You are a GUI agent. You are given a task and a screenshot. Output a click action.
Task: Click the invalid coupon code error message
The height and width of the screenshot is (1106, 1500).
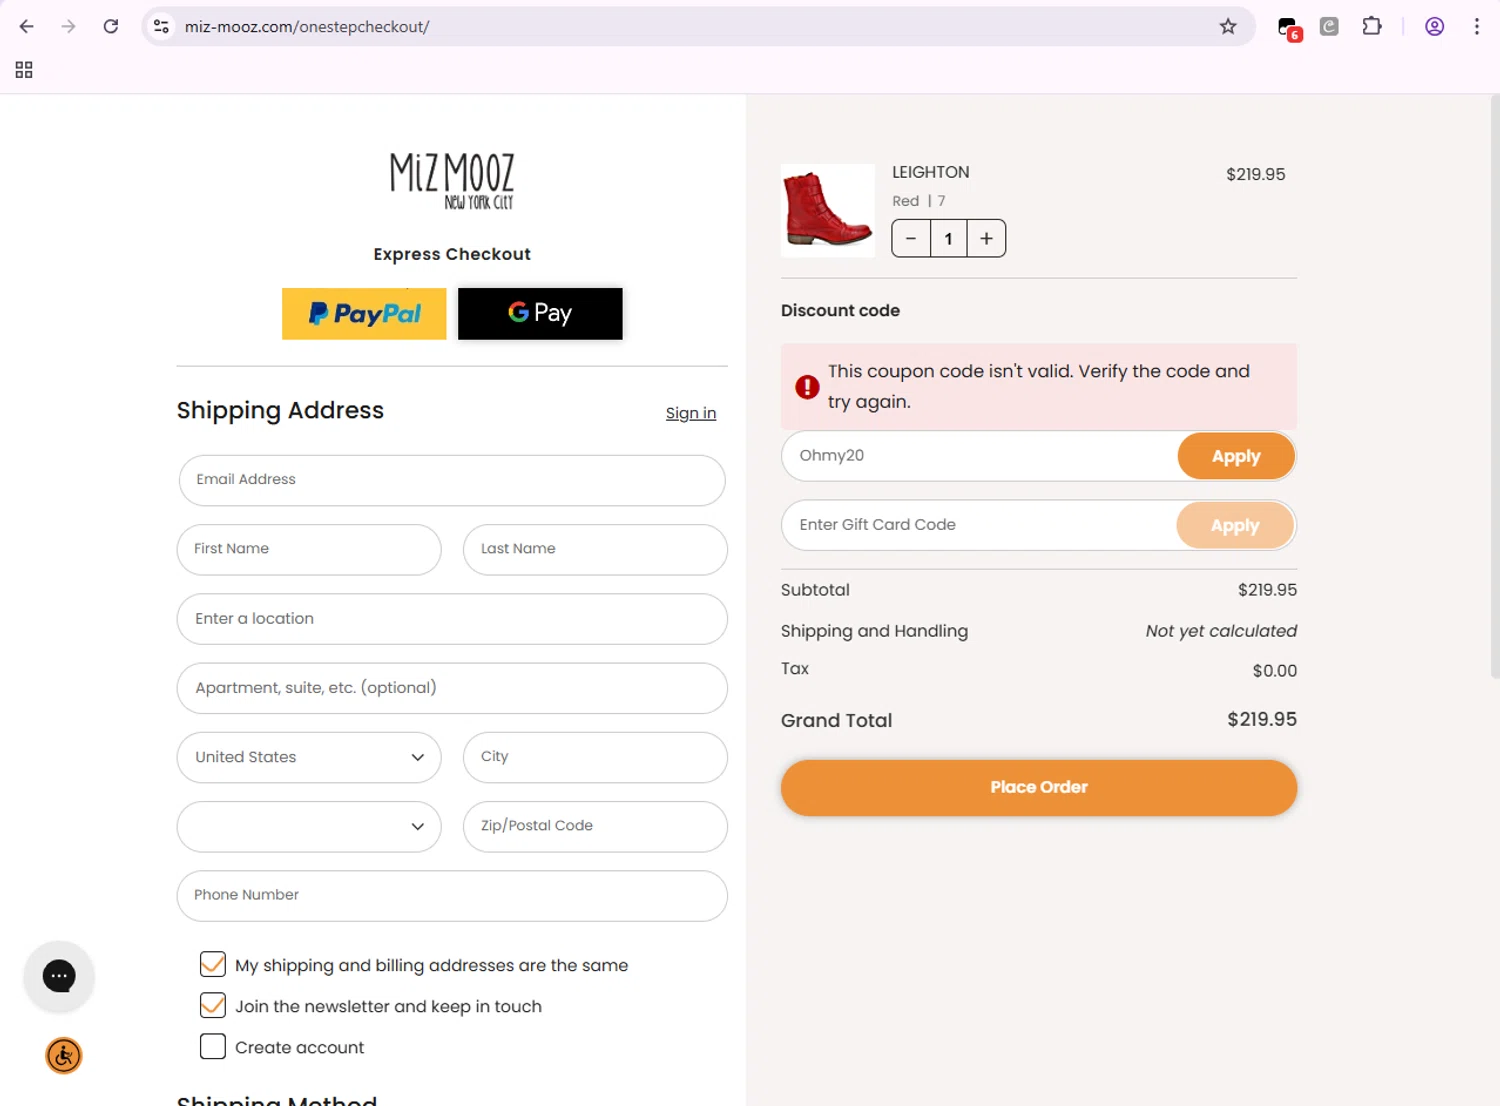1039,386
